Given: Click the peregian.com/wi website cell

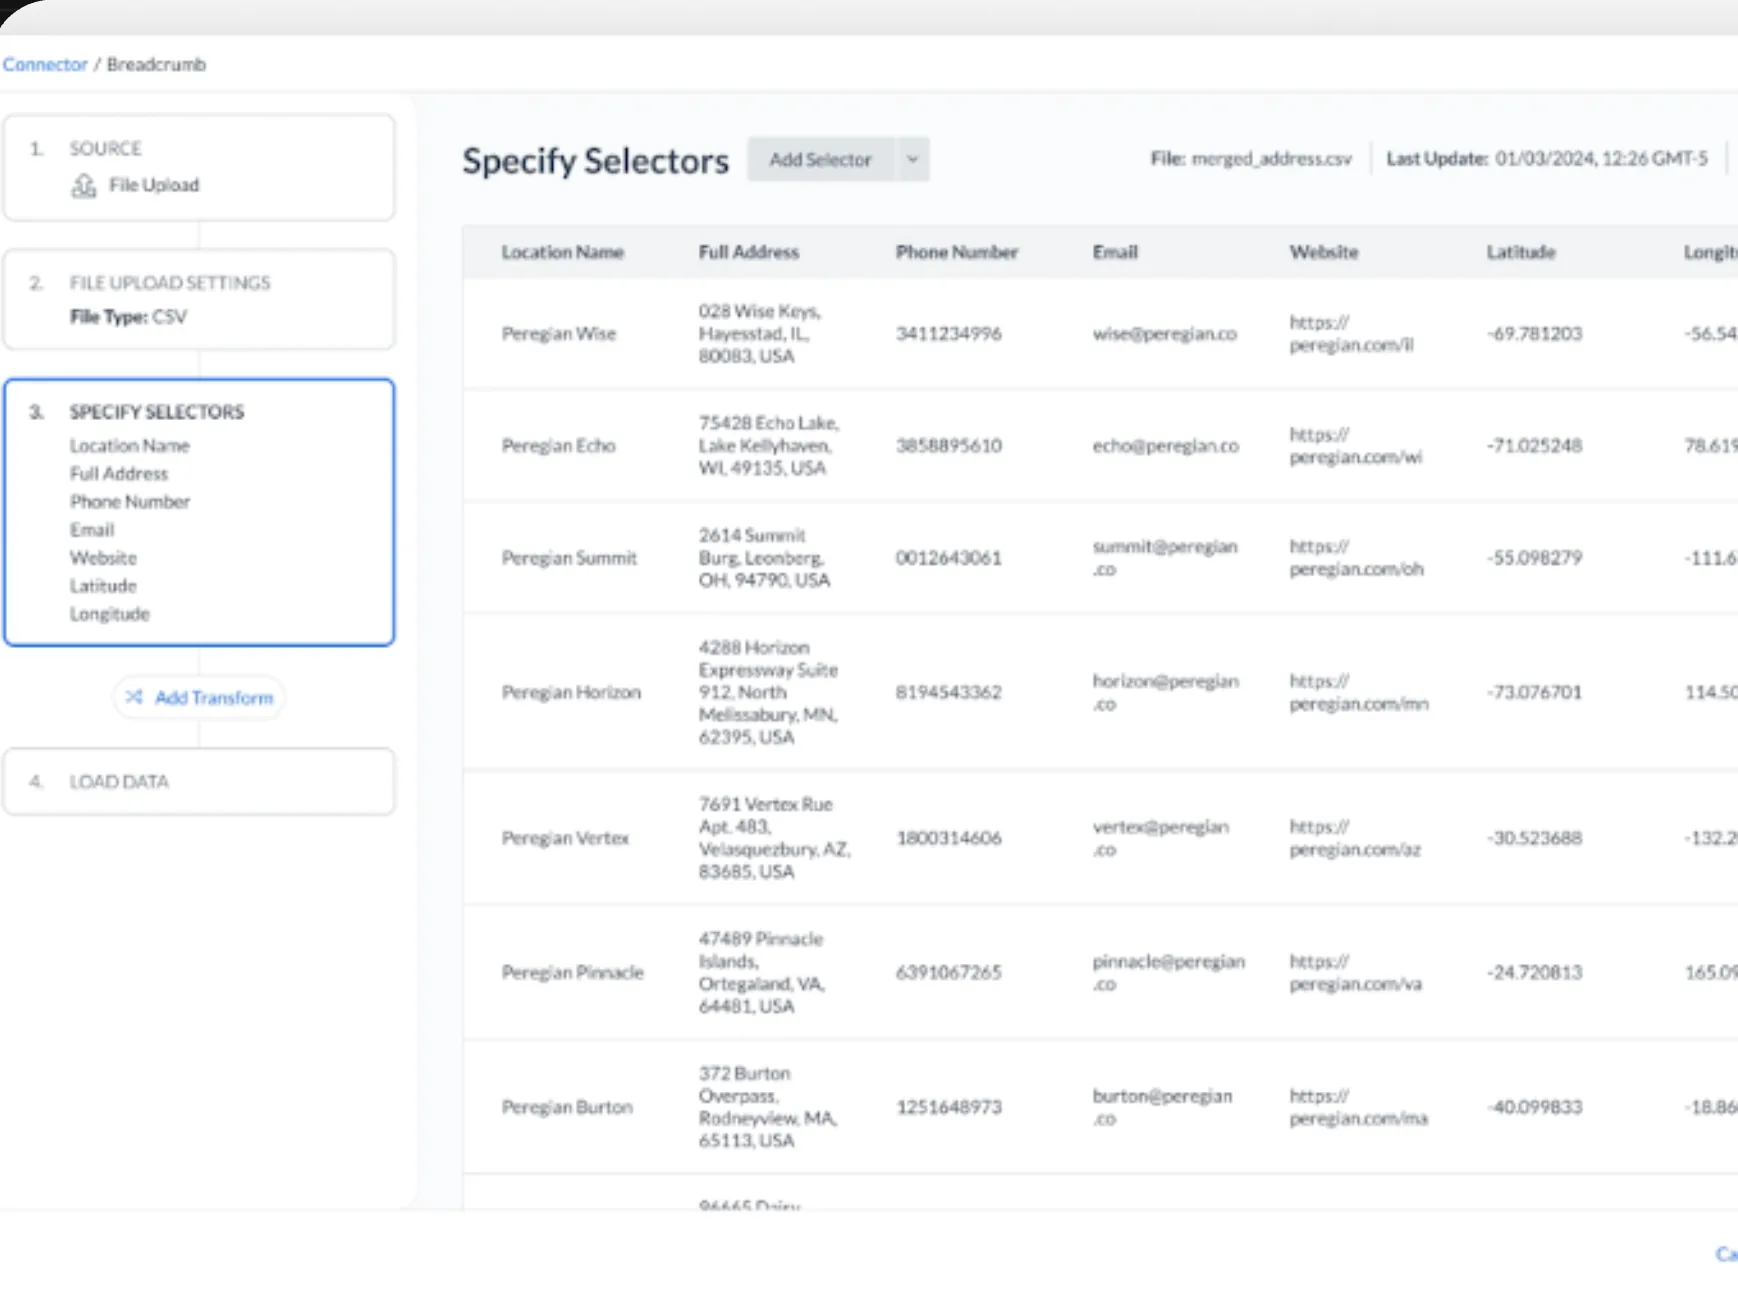Looking at the screenshot, I should click(x=1355, y=446).
